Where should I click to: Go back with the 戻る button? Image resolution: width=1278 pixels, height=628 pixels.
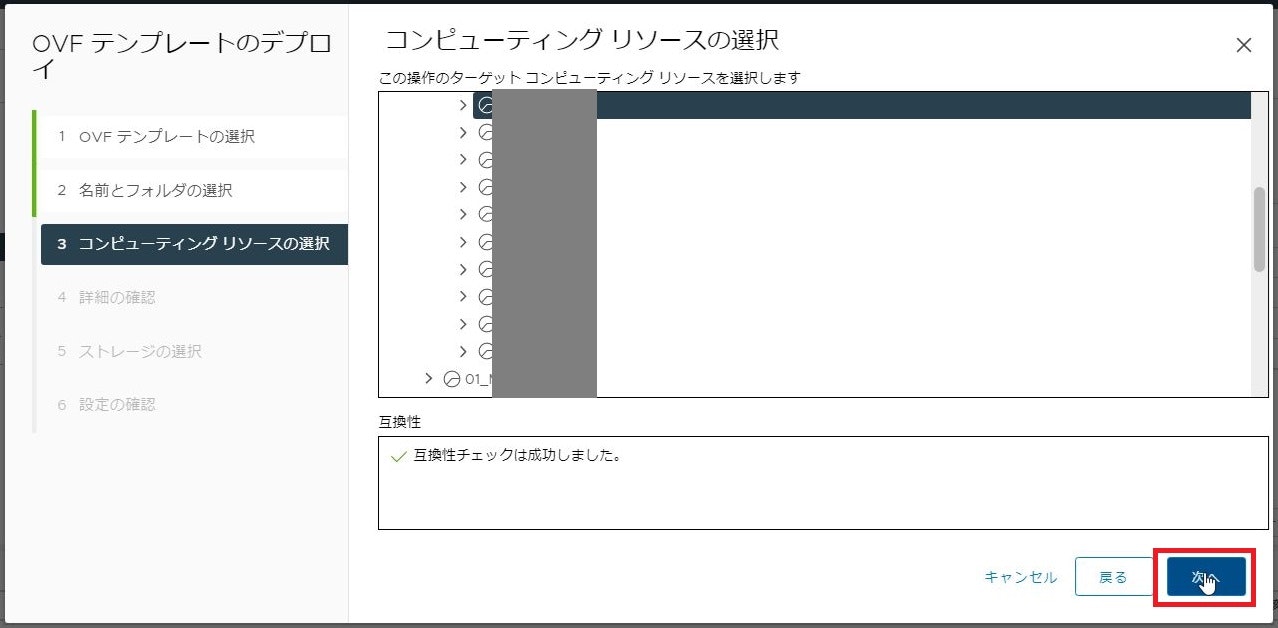(x=1114, y=577)
